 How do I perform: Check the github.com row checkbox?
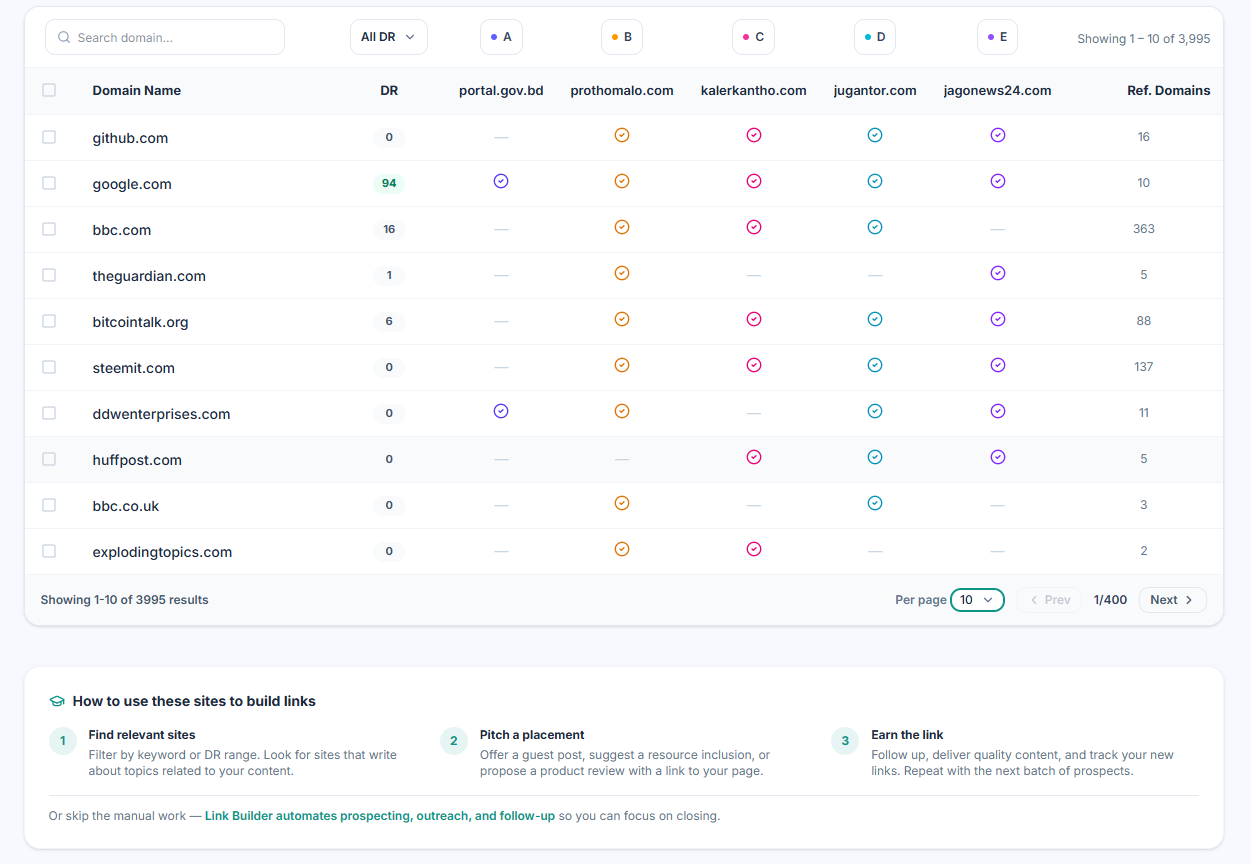coord(49,137)
